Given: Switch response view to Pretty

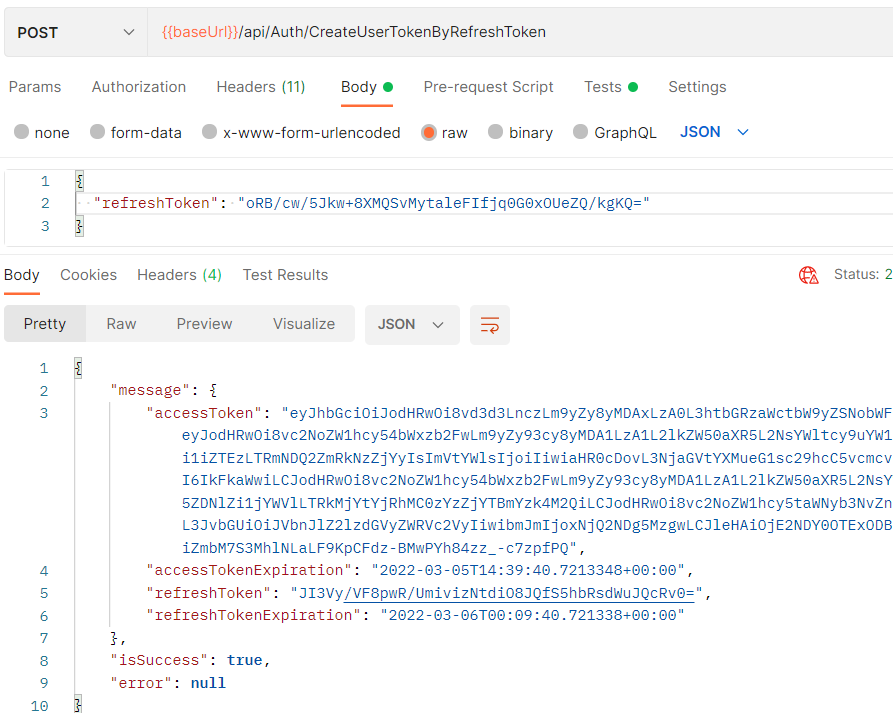Looking at the screenshot, I should pyautogui.click(x=45, y=323).
